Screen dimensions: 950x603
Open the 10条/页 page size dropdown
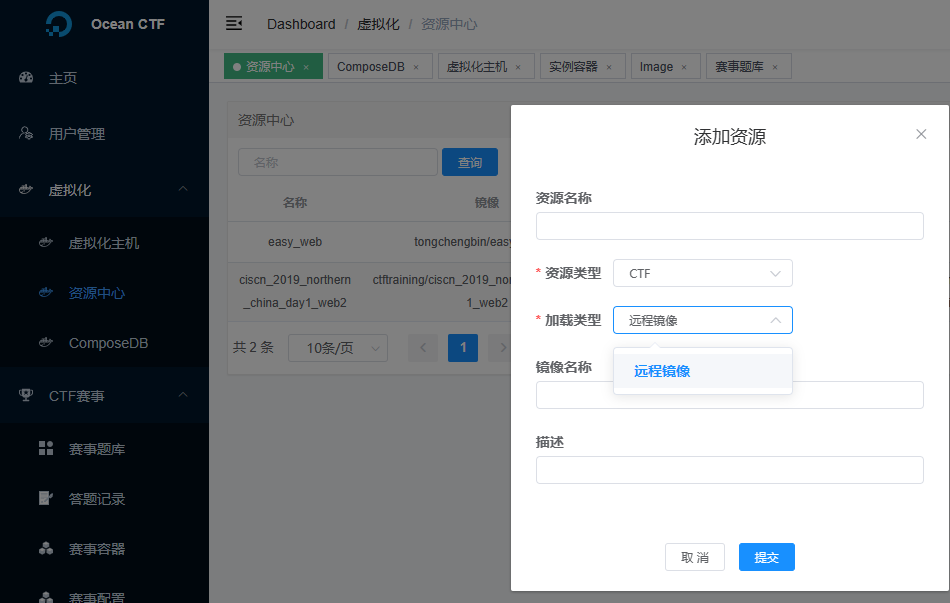[x=337, y=347]
